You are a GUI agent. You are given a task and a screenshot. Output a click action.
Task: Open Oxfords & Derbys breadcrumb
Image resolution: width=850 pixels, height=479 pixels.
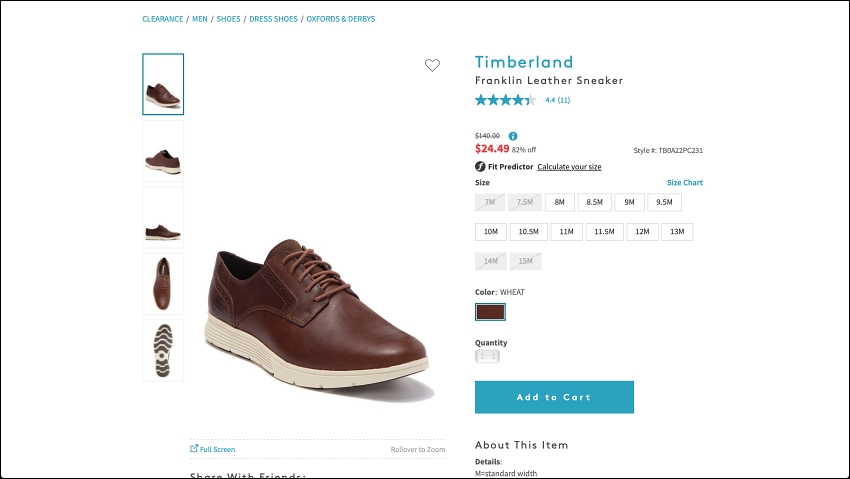click(x=340, y=19)
